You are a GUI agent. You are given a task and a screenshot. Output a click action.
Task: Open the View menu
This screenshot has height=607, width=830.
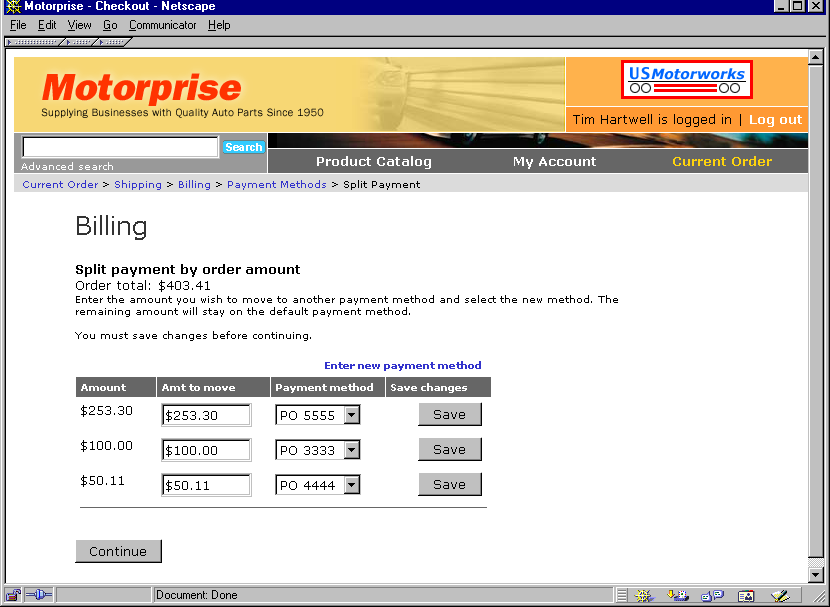[x=79, y=25]
